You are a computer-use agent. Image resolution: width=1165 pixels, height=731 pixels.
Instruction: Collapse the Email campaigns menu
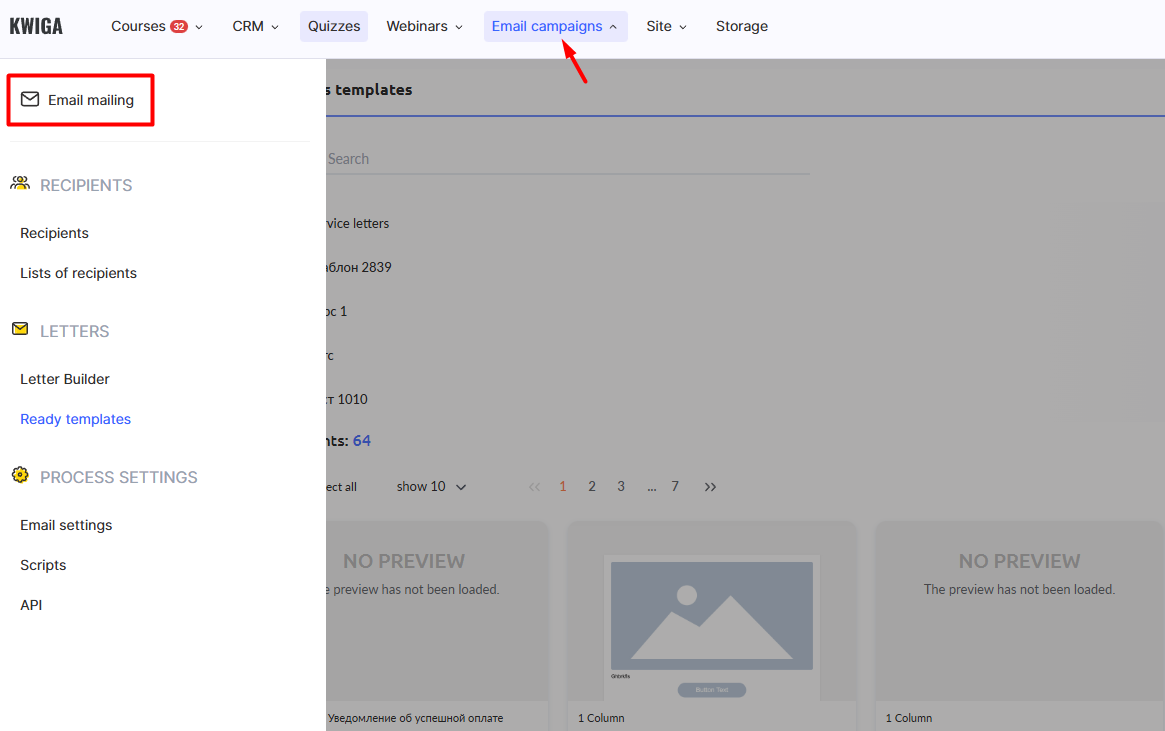(x=555, y=27)
